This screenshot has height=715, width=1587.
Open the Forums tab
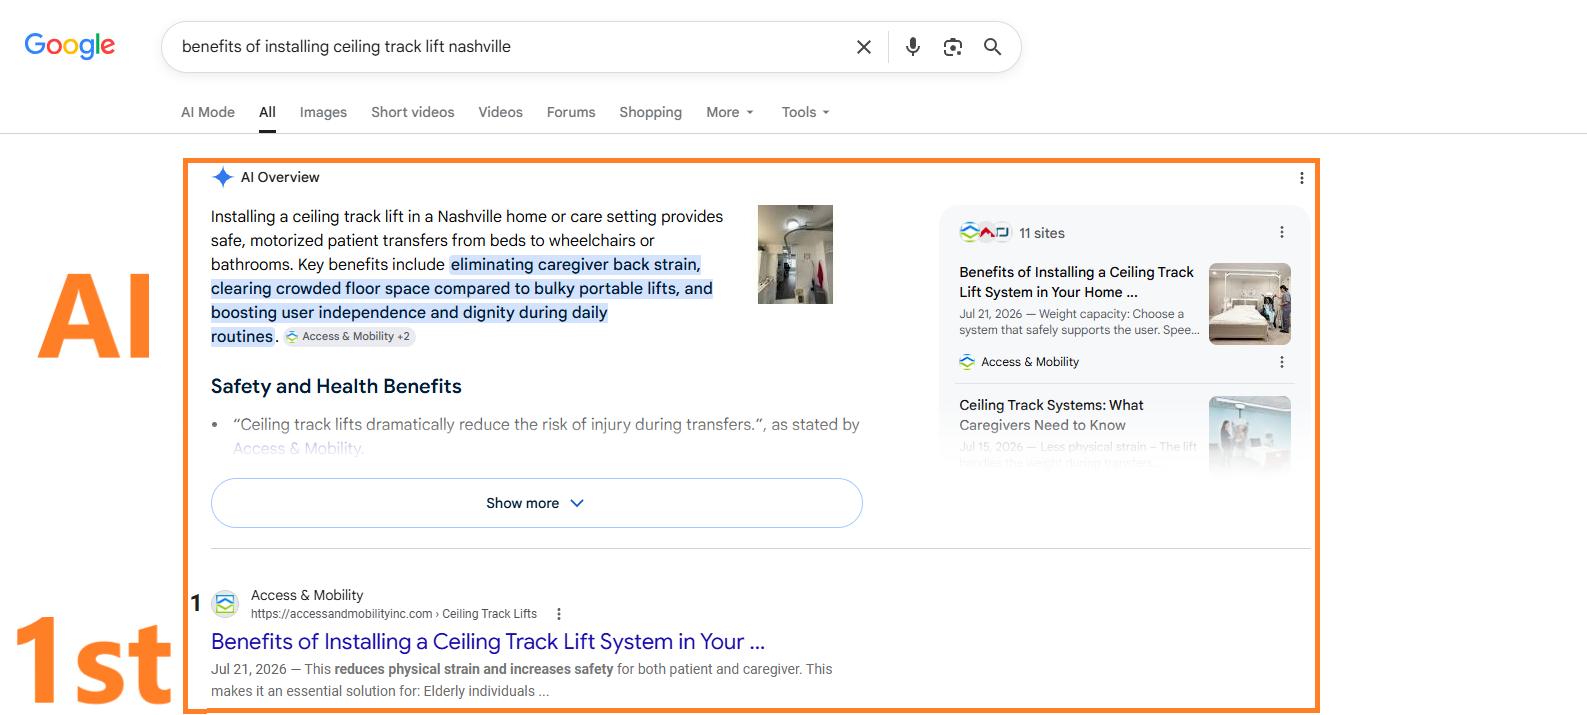pyautogui.click(x=571, y=112)
